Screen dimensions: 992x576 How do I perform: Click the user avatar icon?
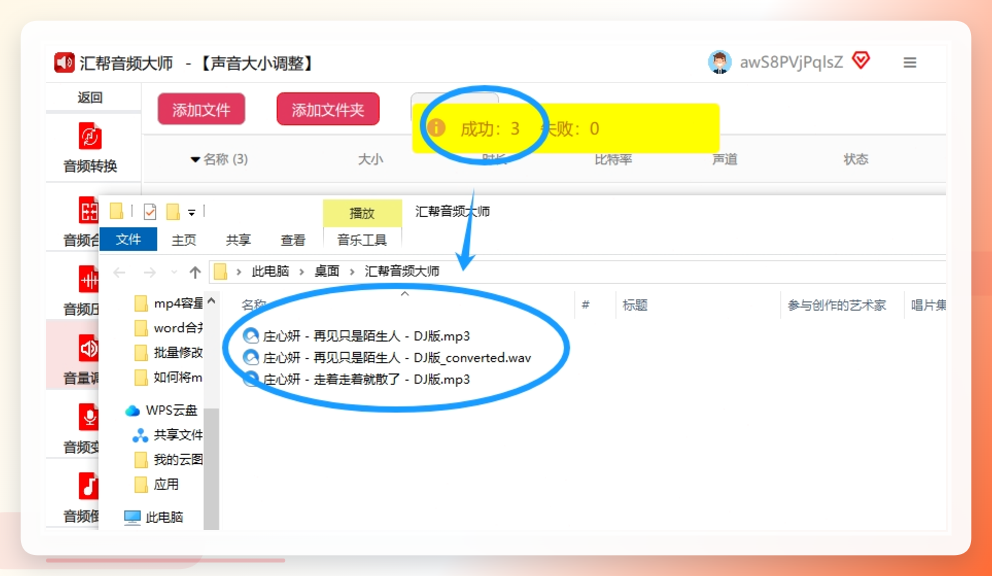coord(719,62)
